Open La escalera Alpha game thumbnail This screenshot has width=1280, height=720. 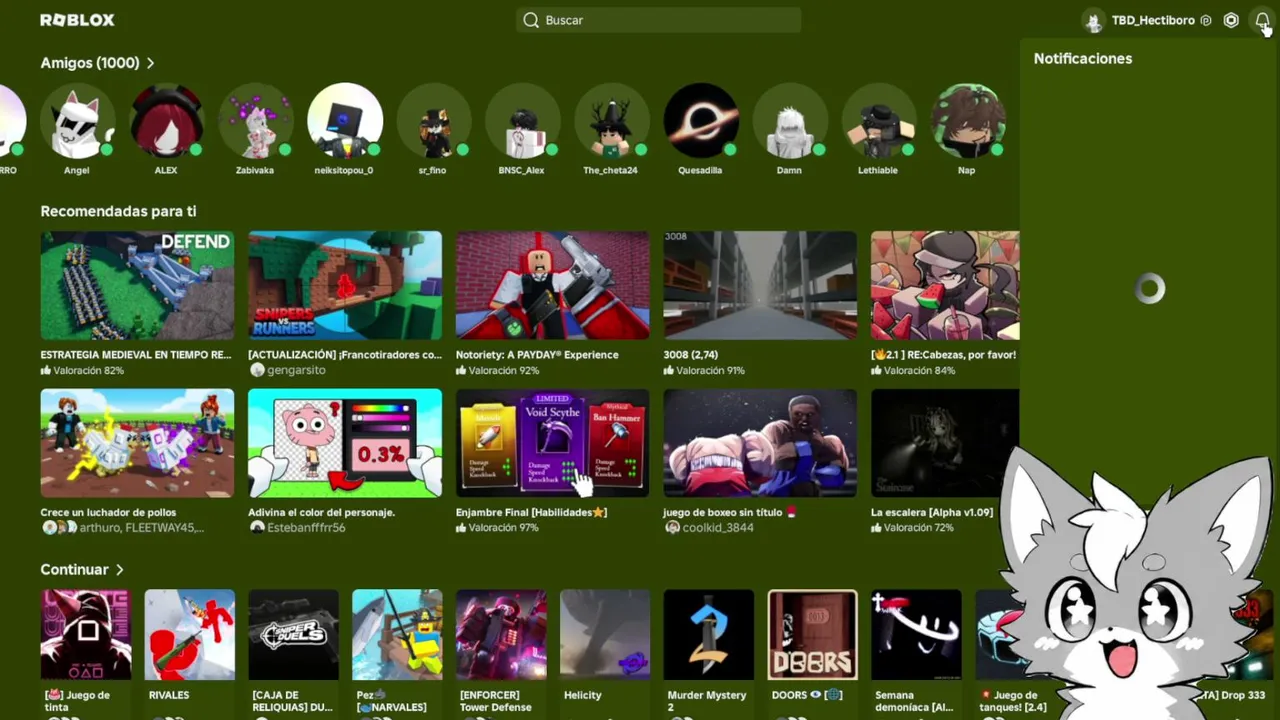pos(945,443)
